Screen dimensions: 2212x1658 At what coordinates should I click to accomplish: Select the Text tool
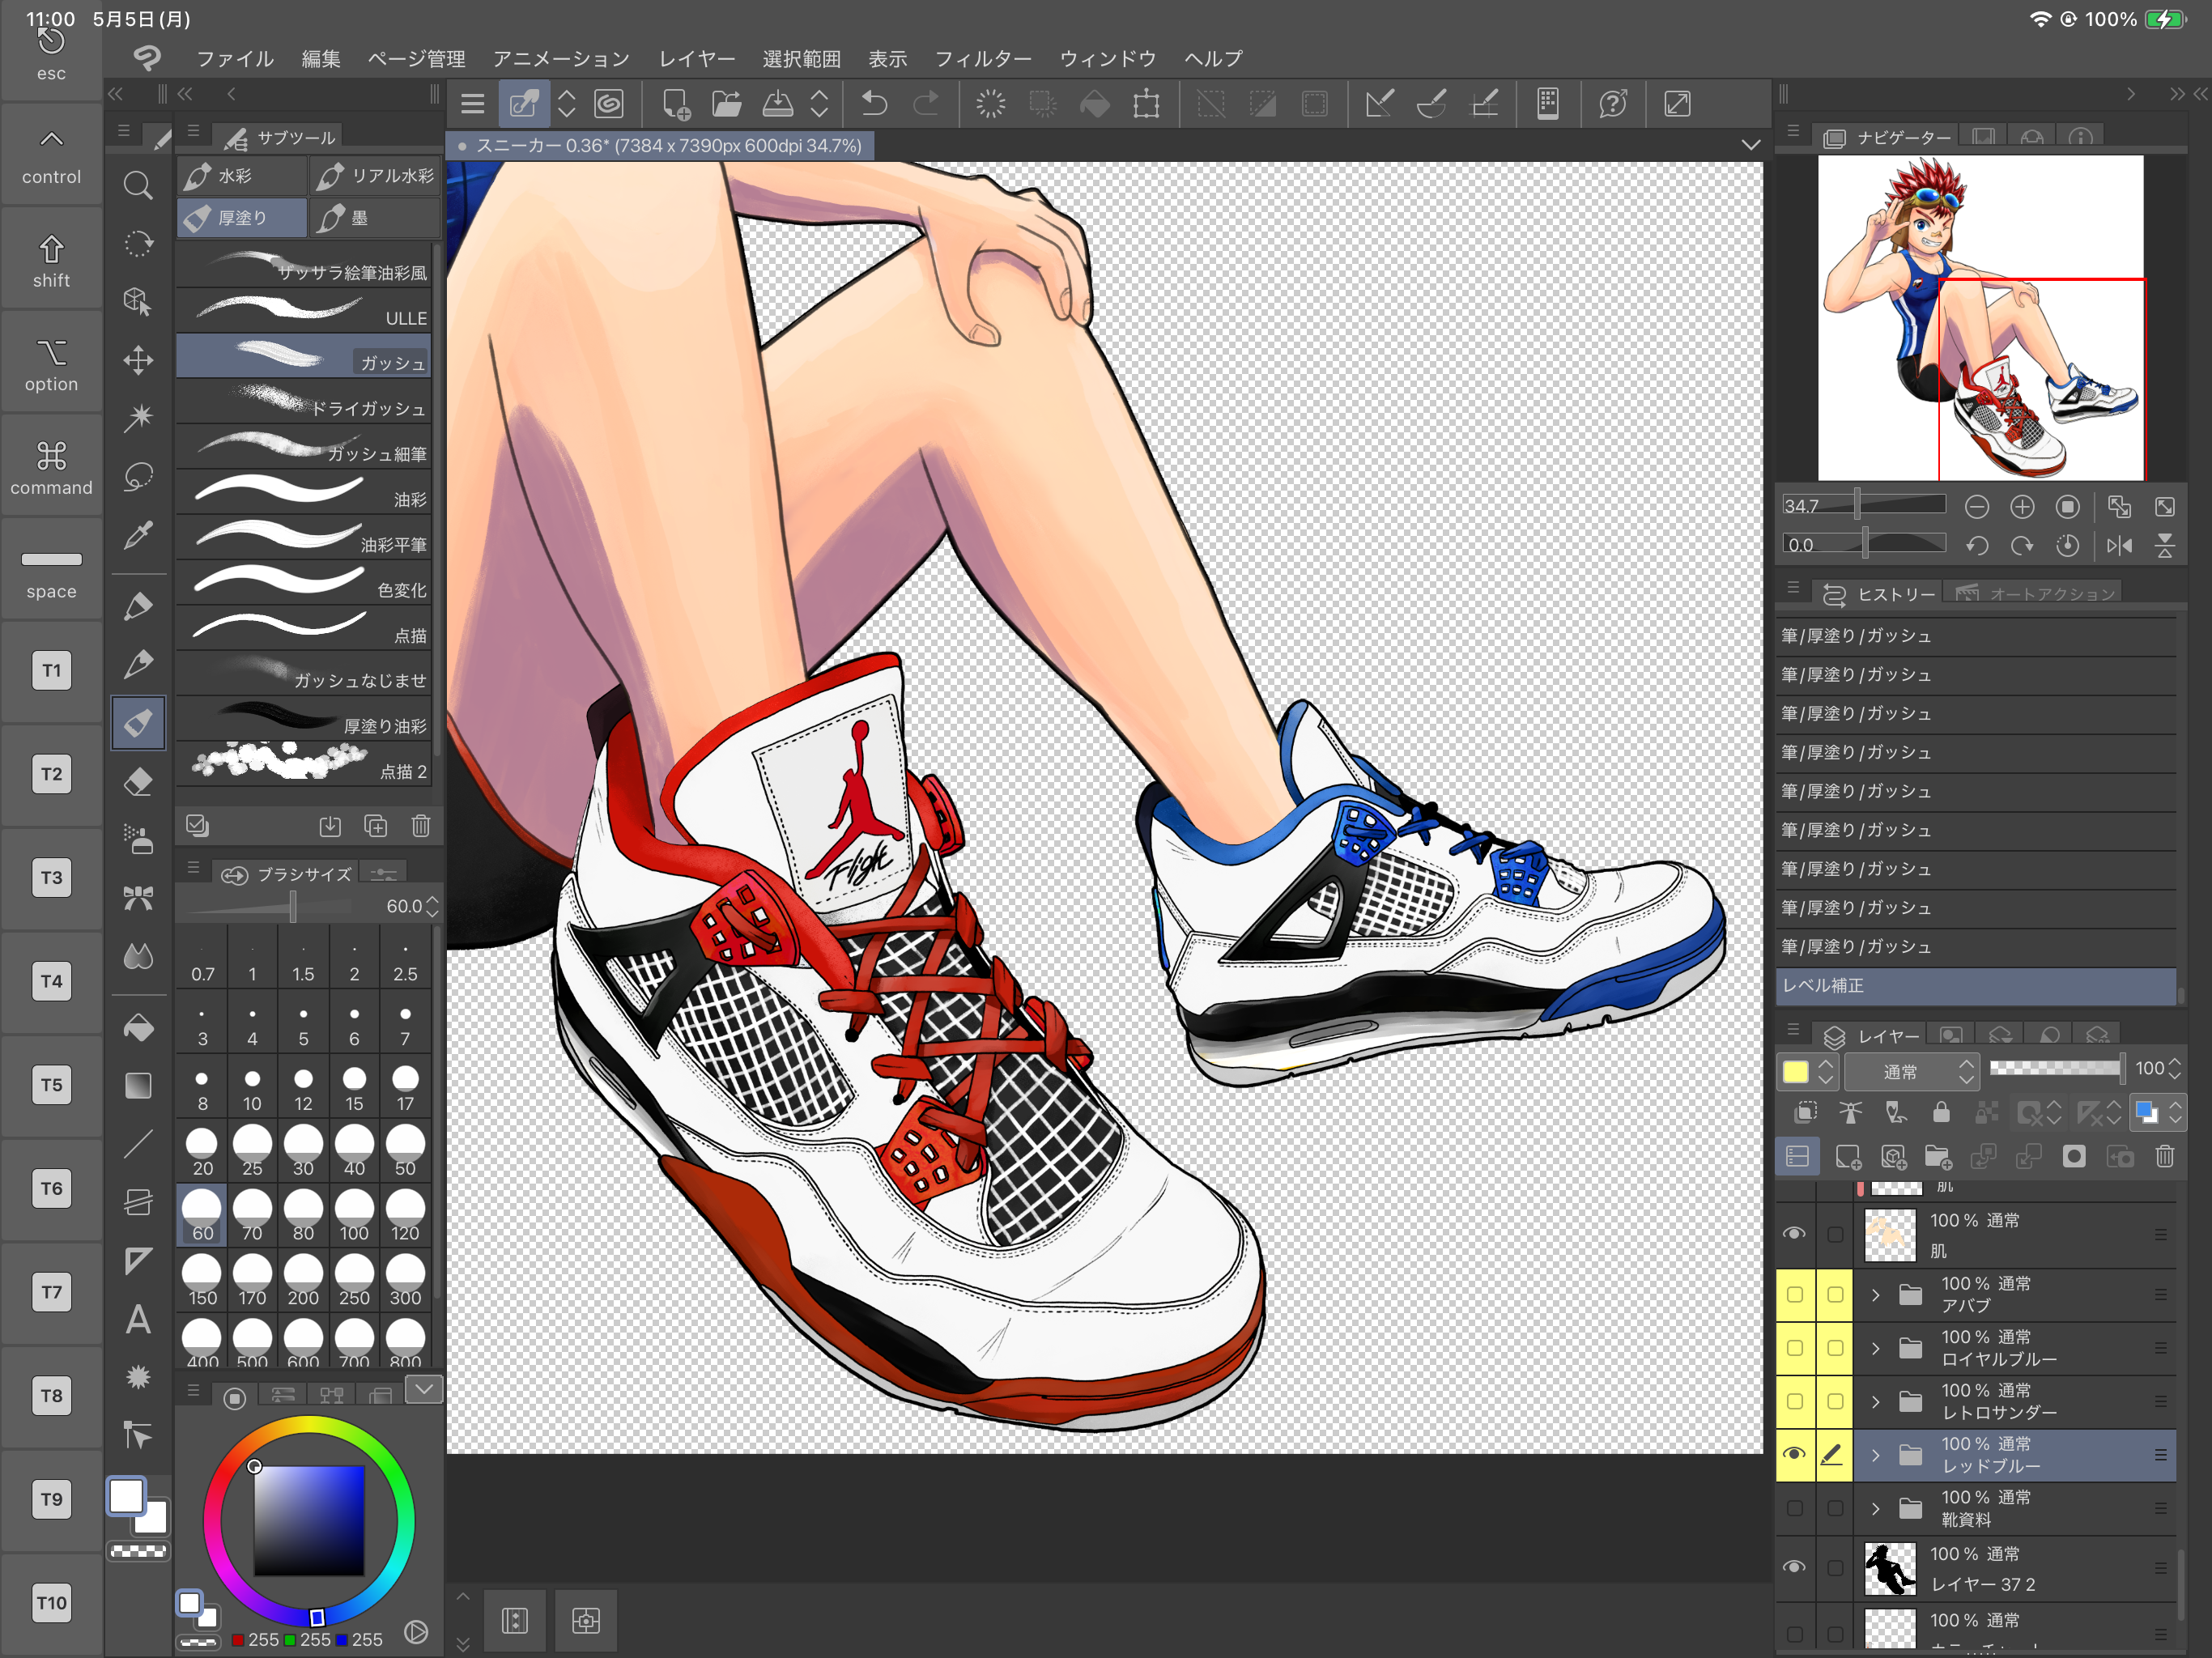[138, 1319]
